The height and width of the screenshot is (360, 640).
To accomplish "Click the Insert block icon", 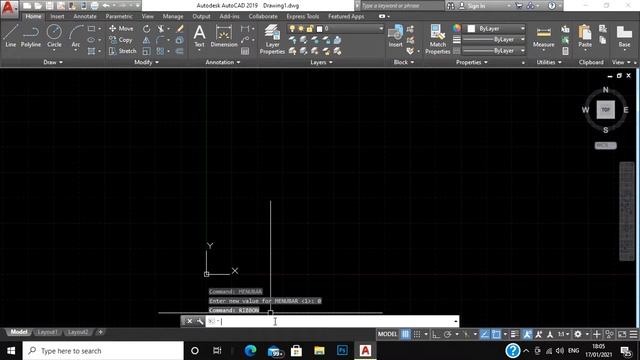I will coord(395,36).
